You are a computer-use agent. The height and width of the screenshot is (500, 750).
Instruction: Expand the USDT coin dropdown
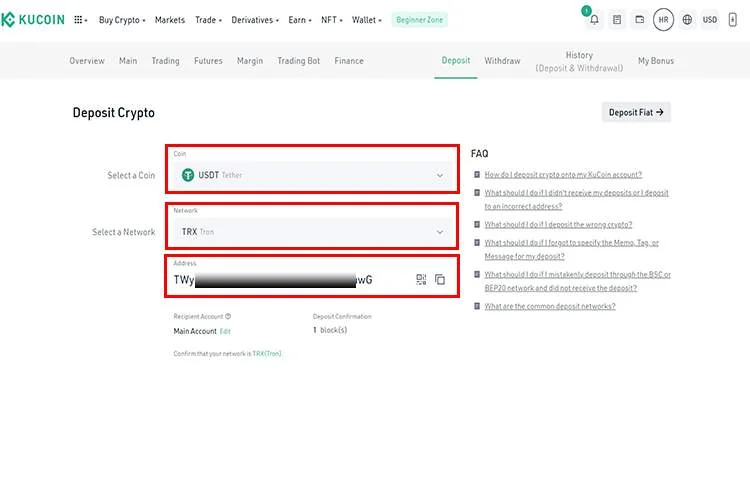pos(312,175)
